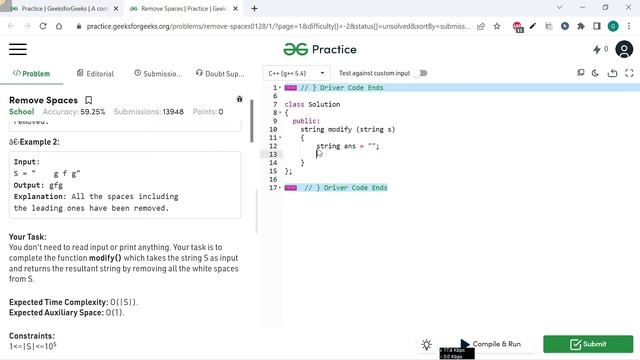Open the user profile avatar

pos(624,49)
